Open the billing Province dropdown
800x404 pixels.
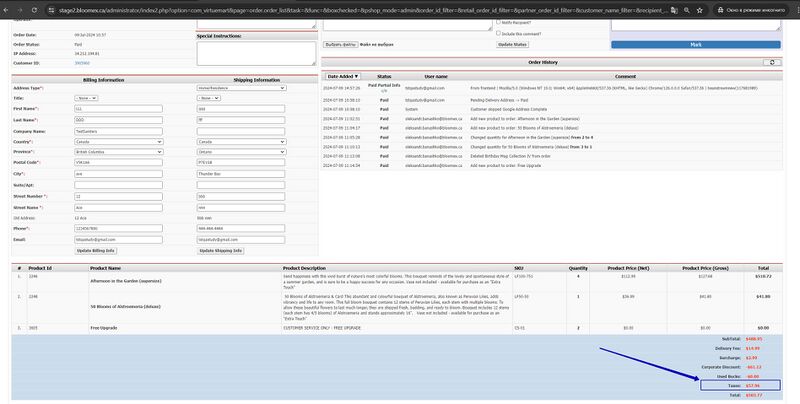pos(119,152)
